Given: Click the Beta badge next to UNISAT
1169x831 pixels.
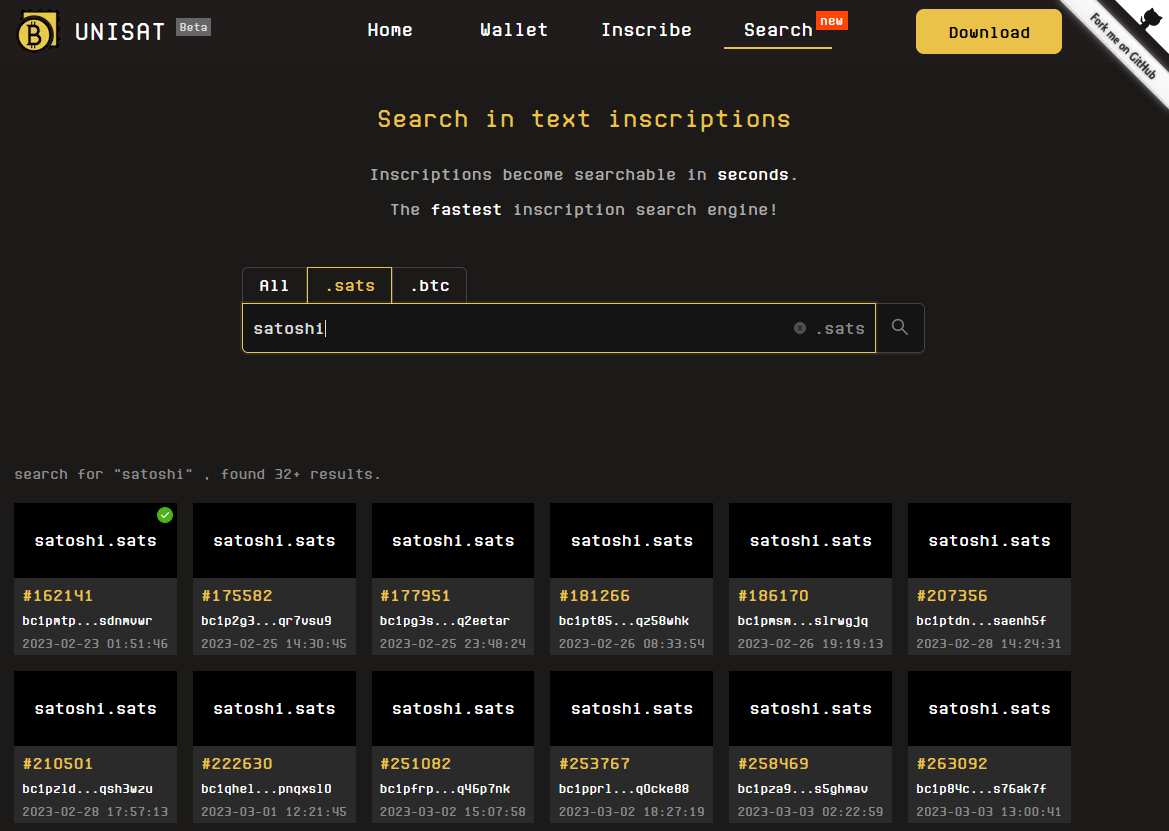Looking at the screenshot, I should click(x=194, y=28).
